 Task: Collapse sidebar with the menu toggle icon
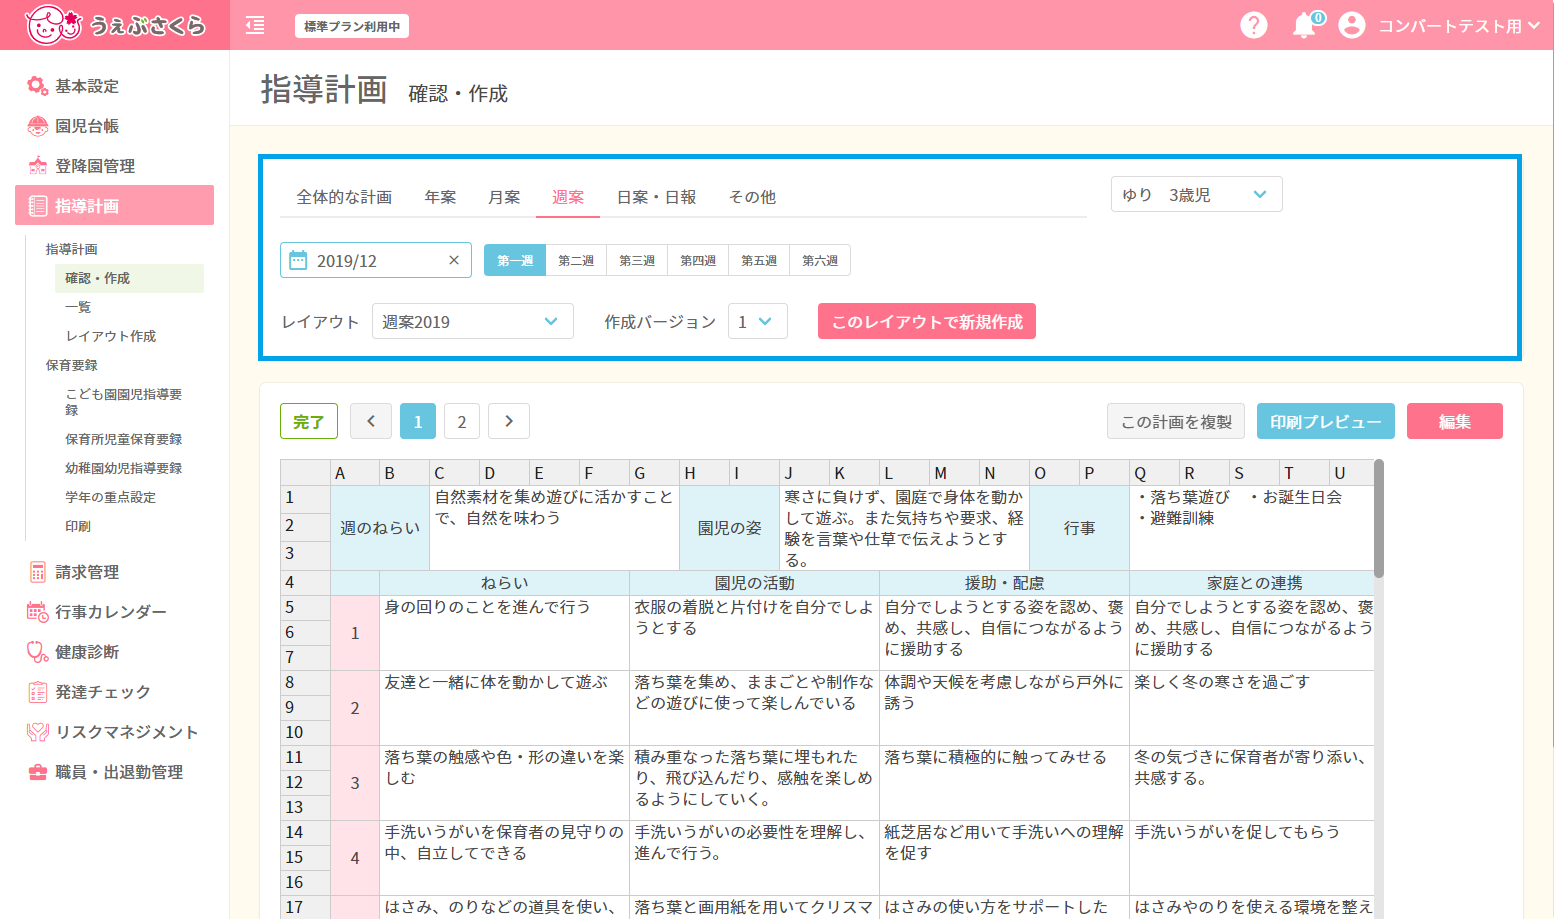255,25
